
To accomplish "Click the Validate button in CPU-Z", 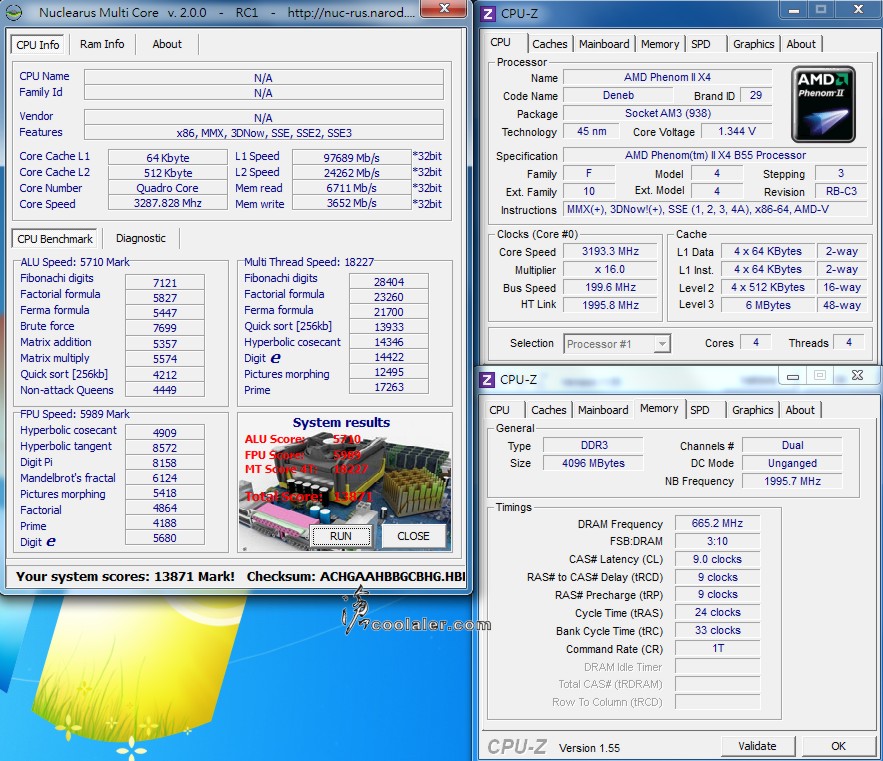I will pyautogui.click(x=757, y=746).
